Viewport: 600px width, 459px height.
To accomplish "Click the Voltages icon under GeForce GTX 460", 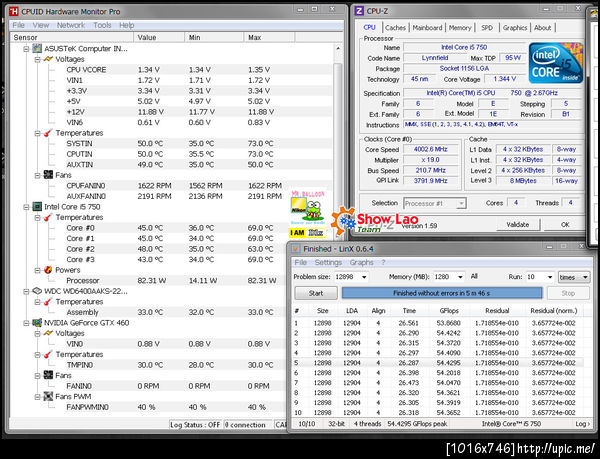I will (x=48, y=333).
